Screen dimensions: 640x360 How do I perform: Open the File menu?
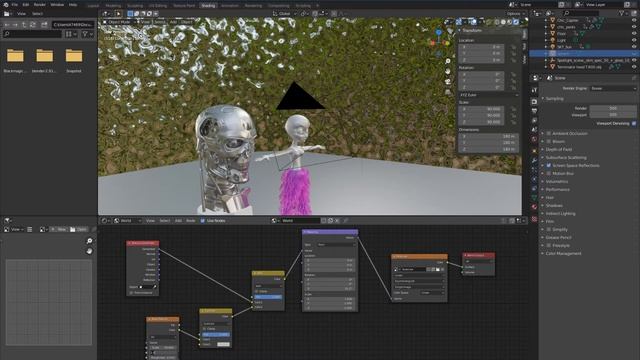(x=15, y=4)
